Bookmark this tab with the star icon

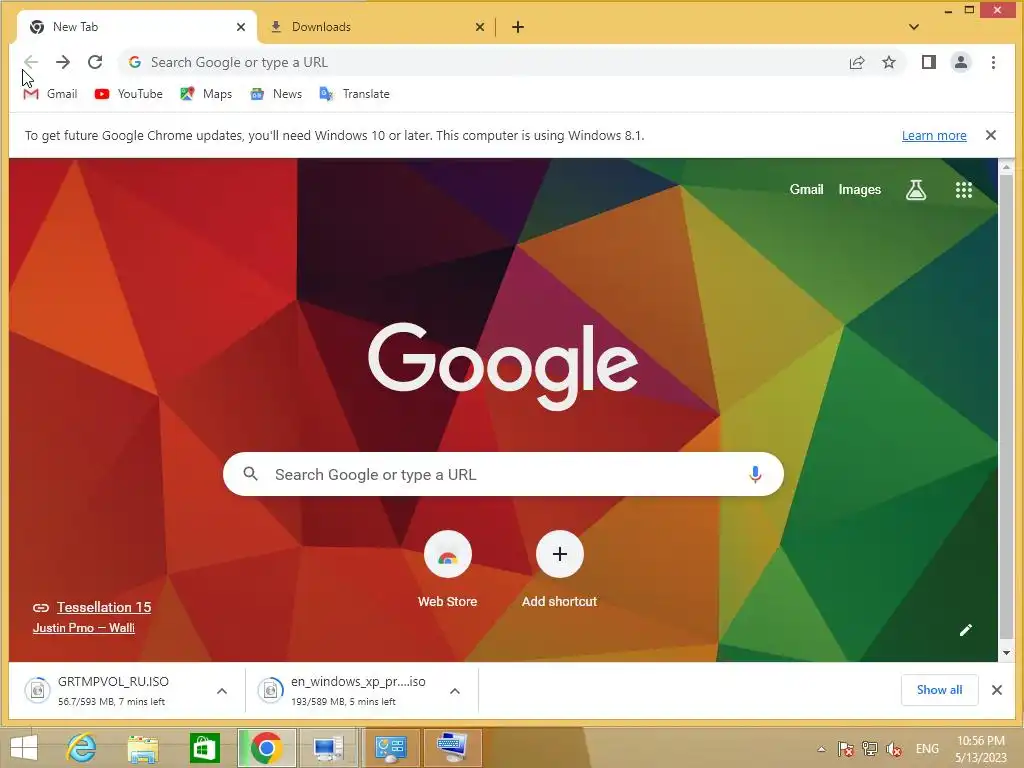889,62
